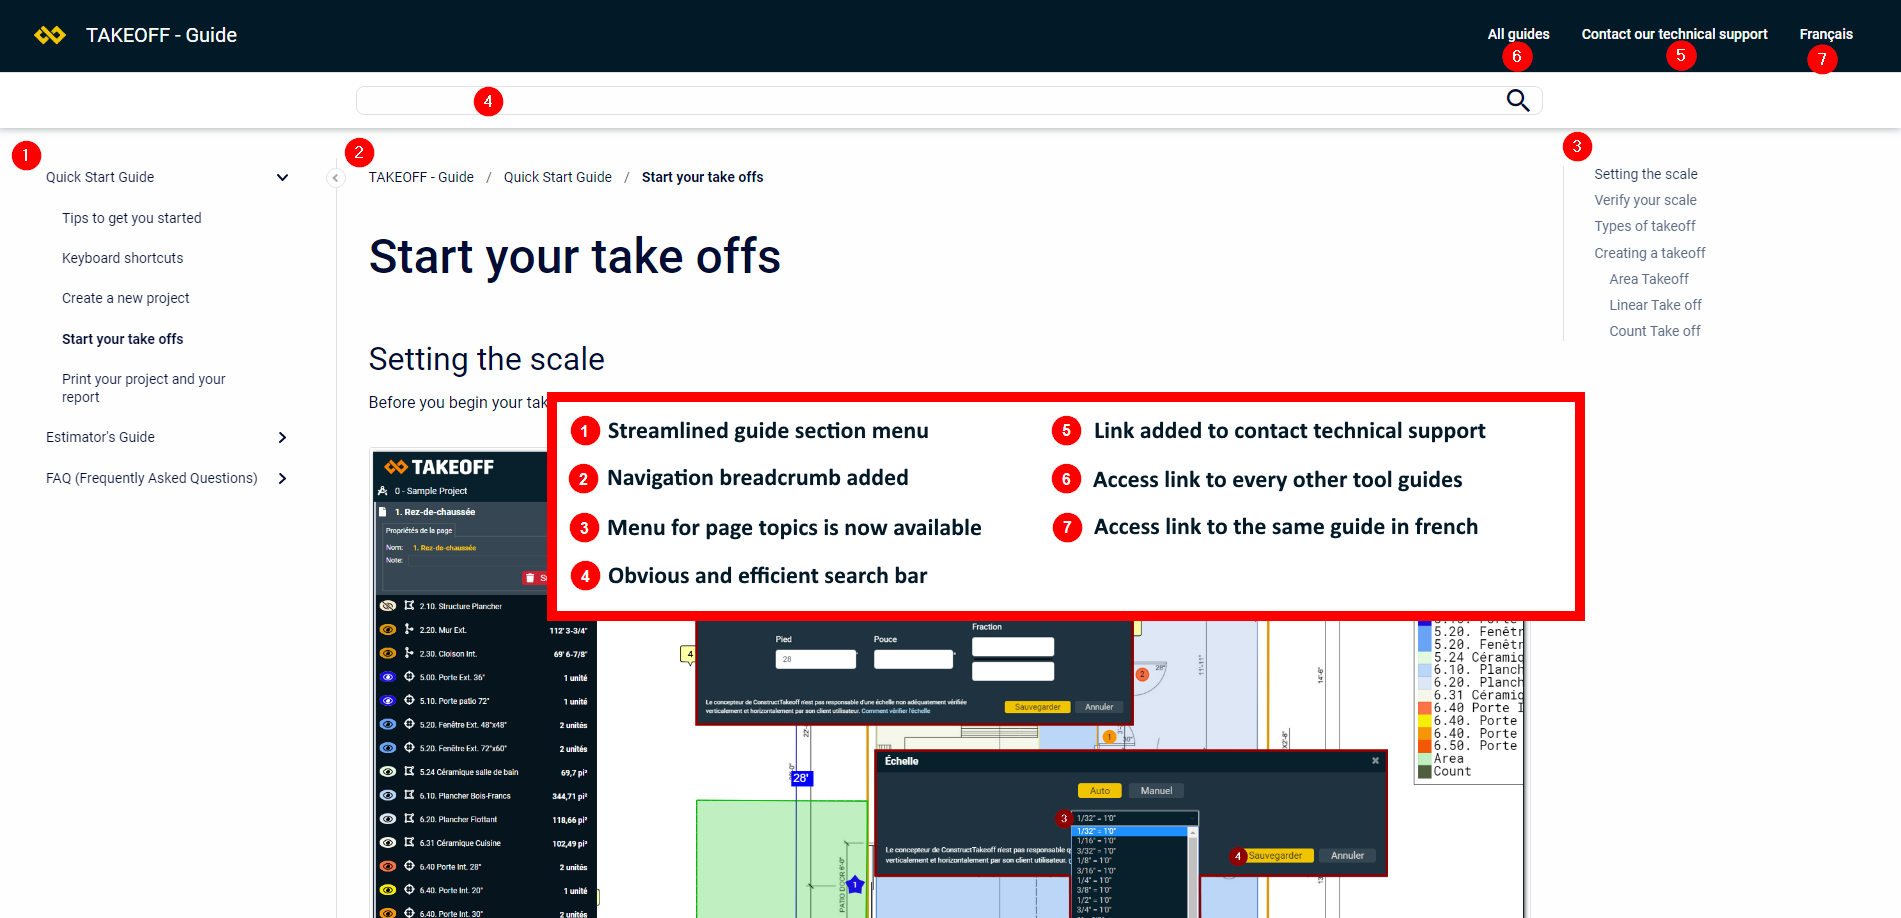
Task: Click the page icon beside 1. Rez-de-chaussée
Action: (x=382, y=512)
